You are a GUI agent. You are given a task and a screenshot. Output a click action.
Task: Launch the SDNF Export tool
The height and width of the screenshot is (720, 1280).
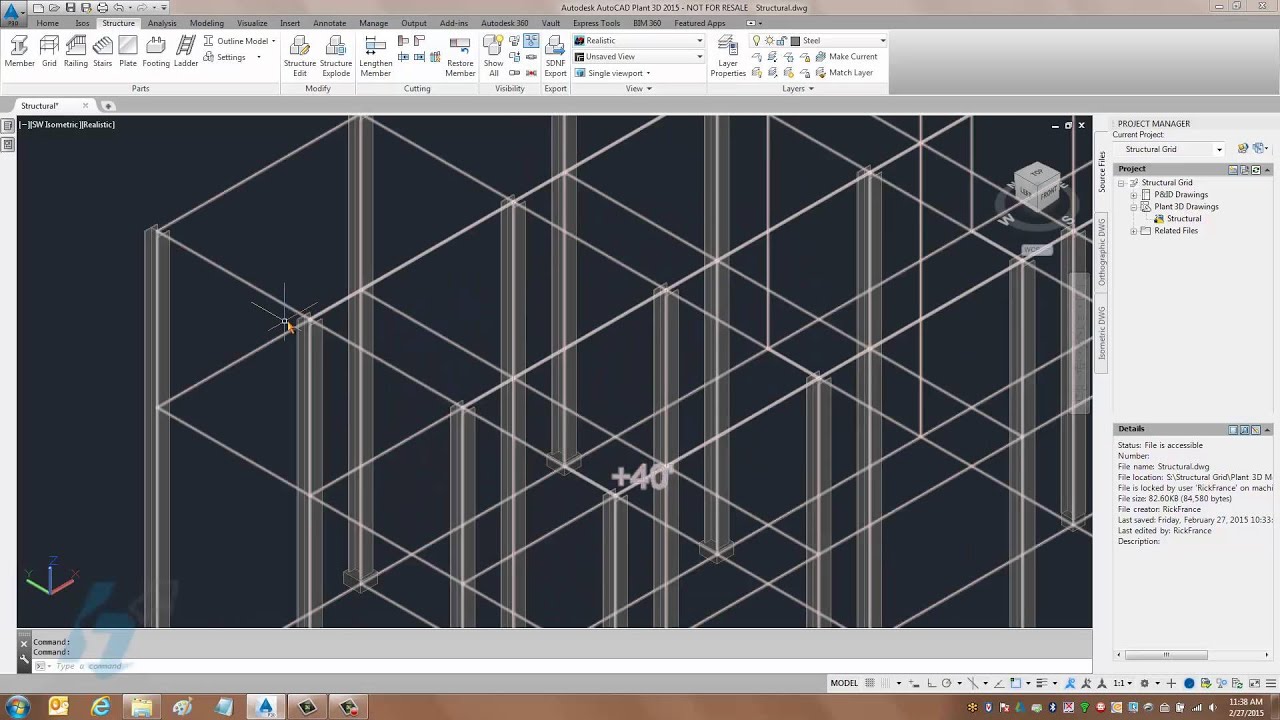point(555,56)
